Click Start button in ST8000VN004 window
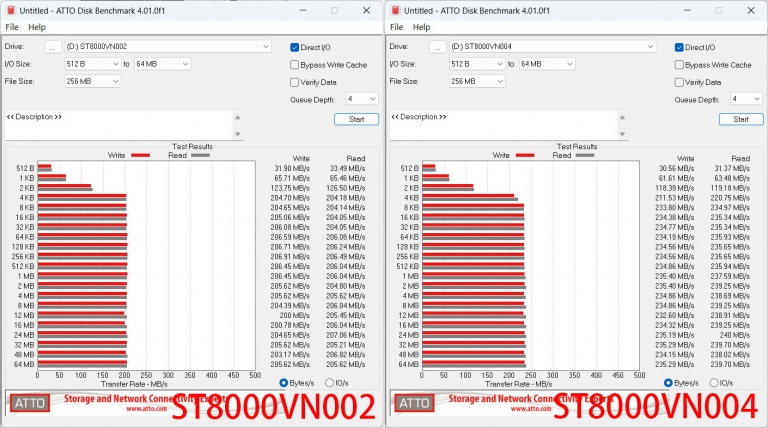Viewport: 768px width, 428px height. pos(741,119)
